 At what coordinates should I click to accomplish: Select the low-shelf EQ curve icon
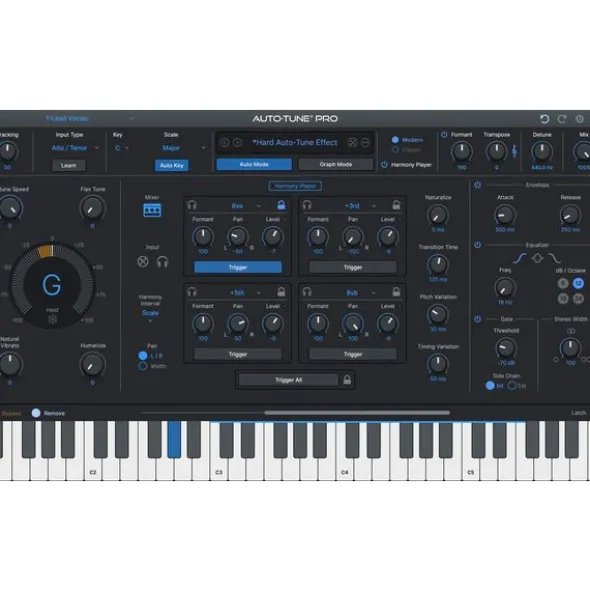click(520, 258)
